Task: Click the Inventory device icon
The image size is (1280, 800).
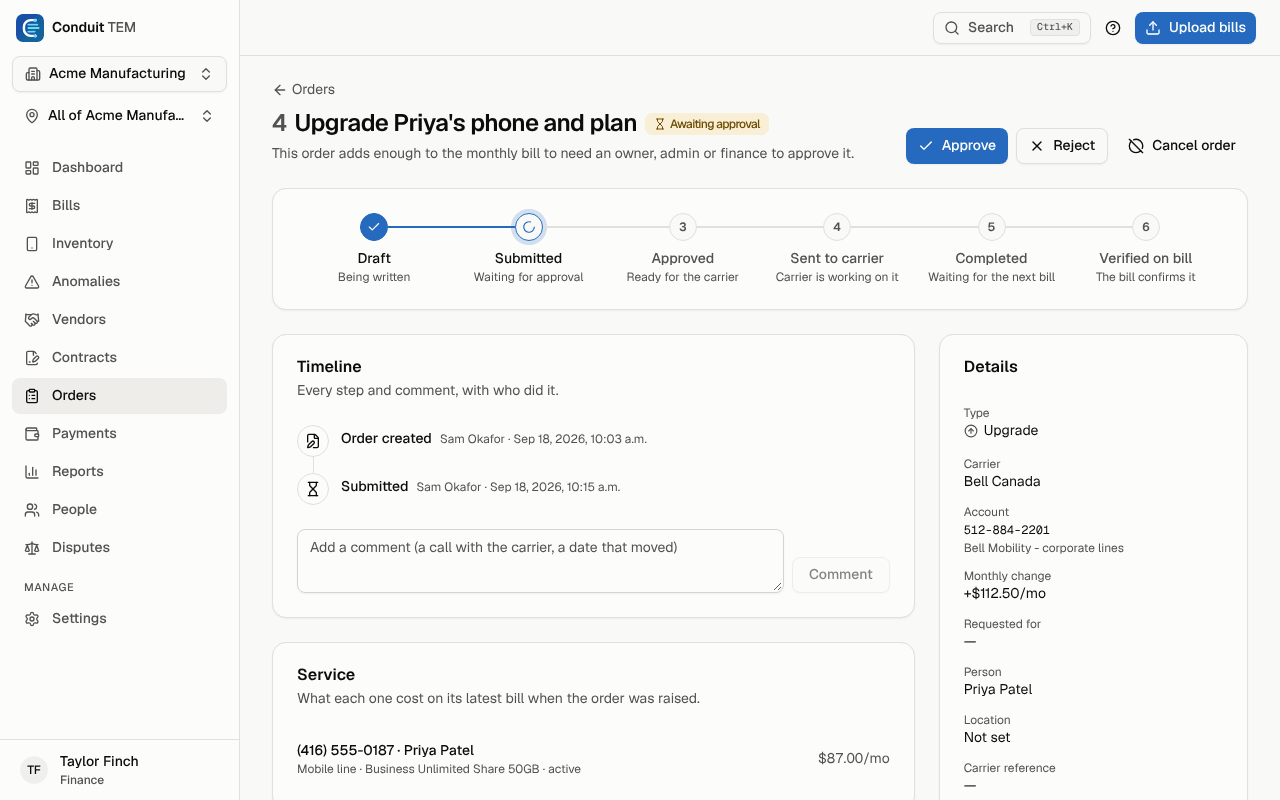Action: tap(32, 244)
